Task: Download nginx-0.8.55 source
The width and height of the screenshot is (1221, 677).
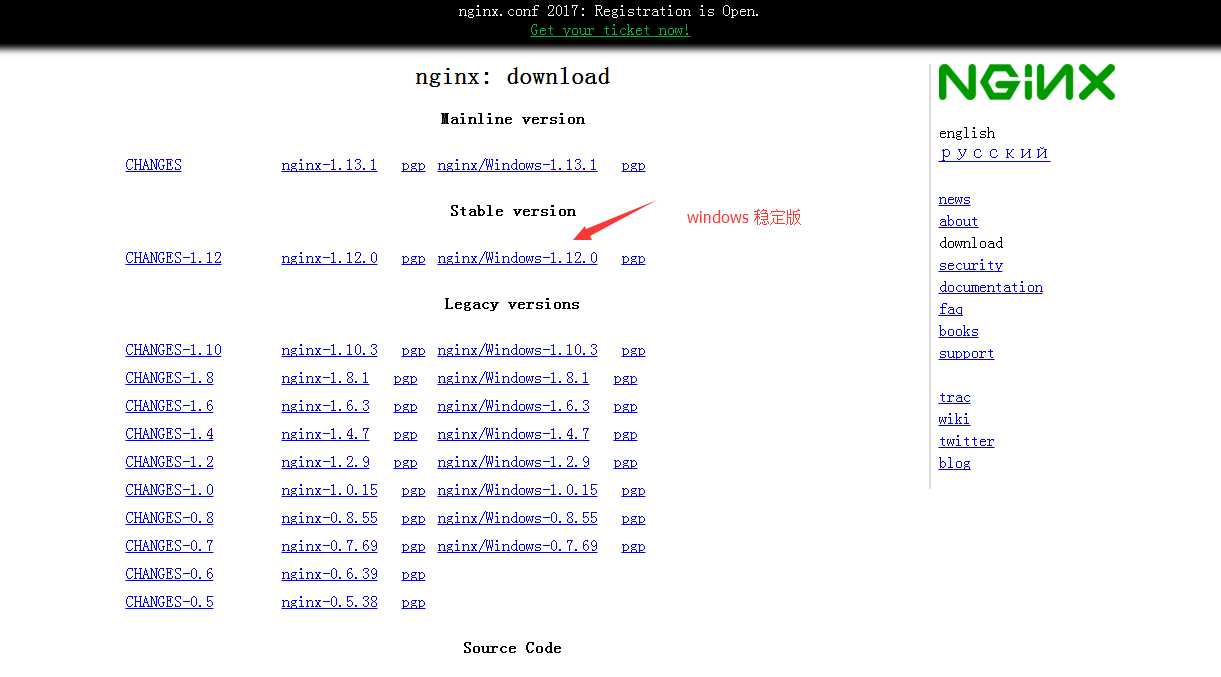Action: 329,518
